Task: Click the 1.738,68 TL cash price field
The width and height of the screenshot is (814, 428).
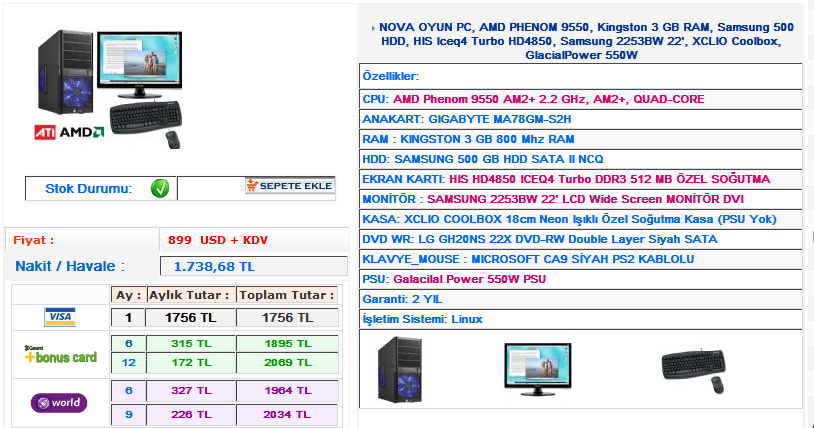Action: coord(253,266)
